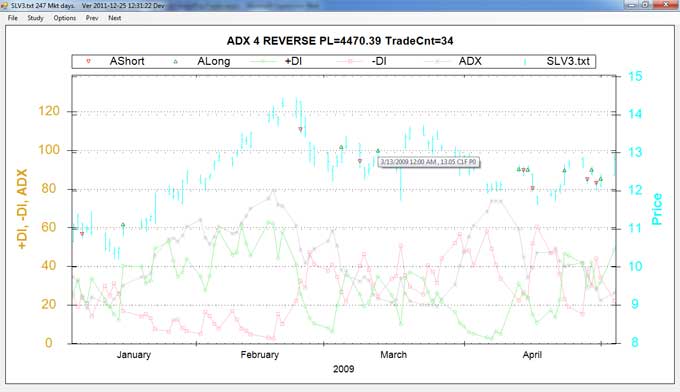Click the short marker on the late February peak
This screenshot has width=680, height=392.
click(300, 129)
